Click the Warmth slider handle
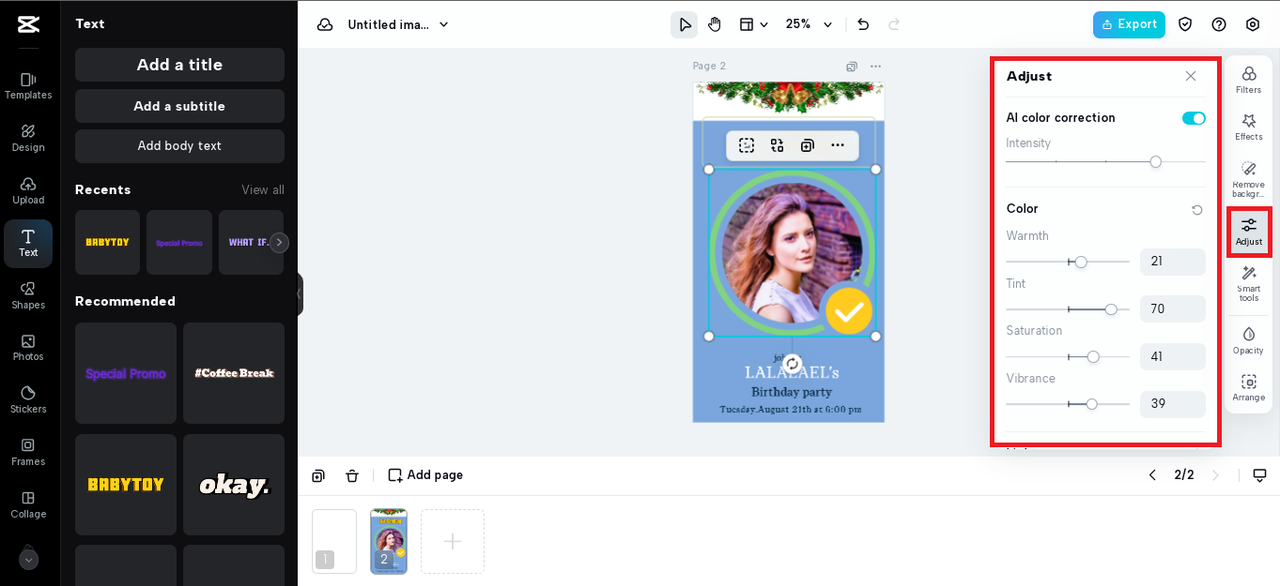The image size is (1280, 586). [1081, 262]
